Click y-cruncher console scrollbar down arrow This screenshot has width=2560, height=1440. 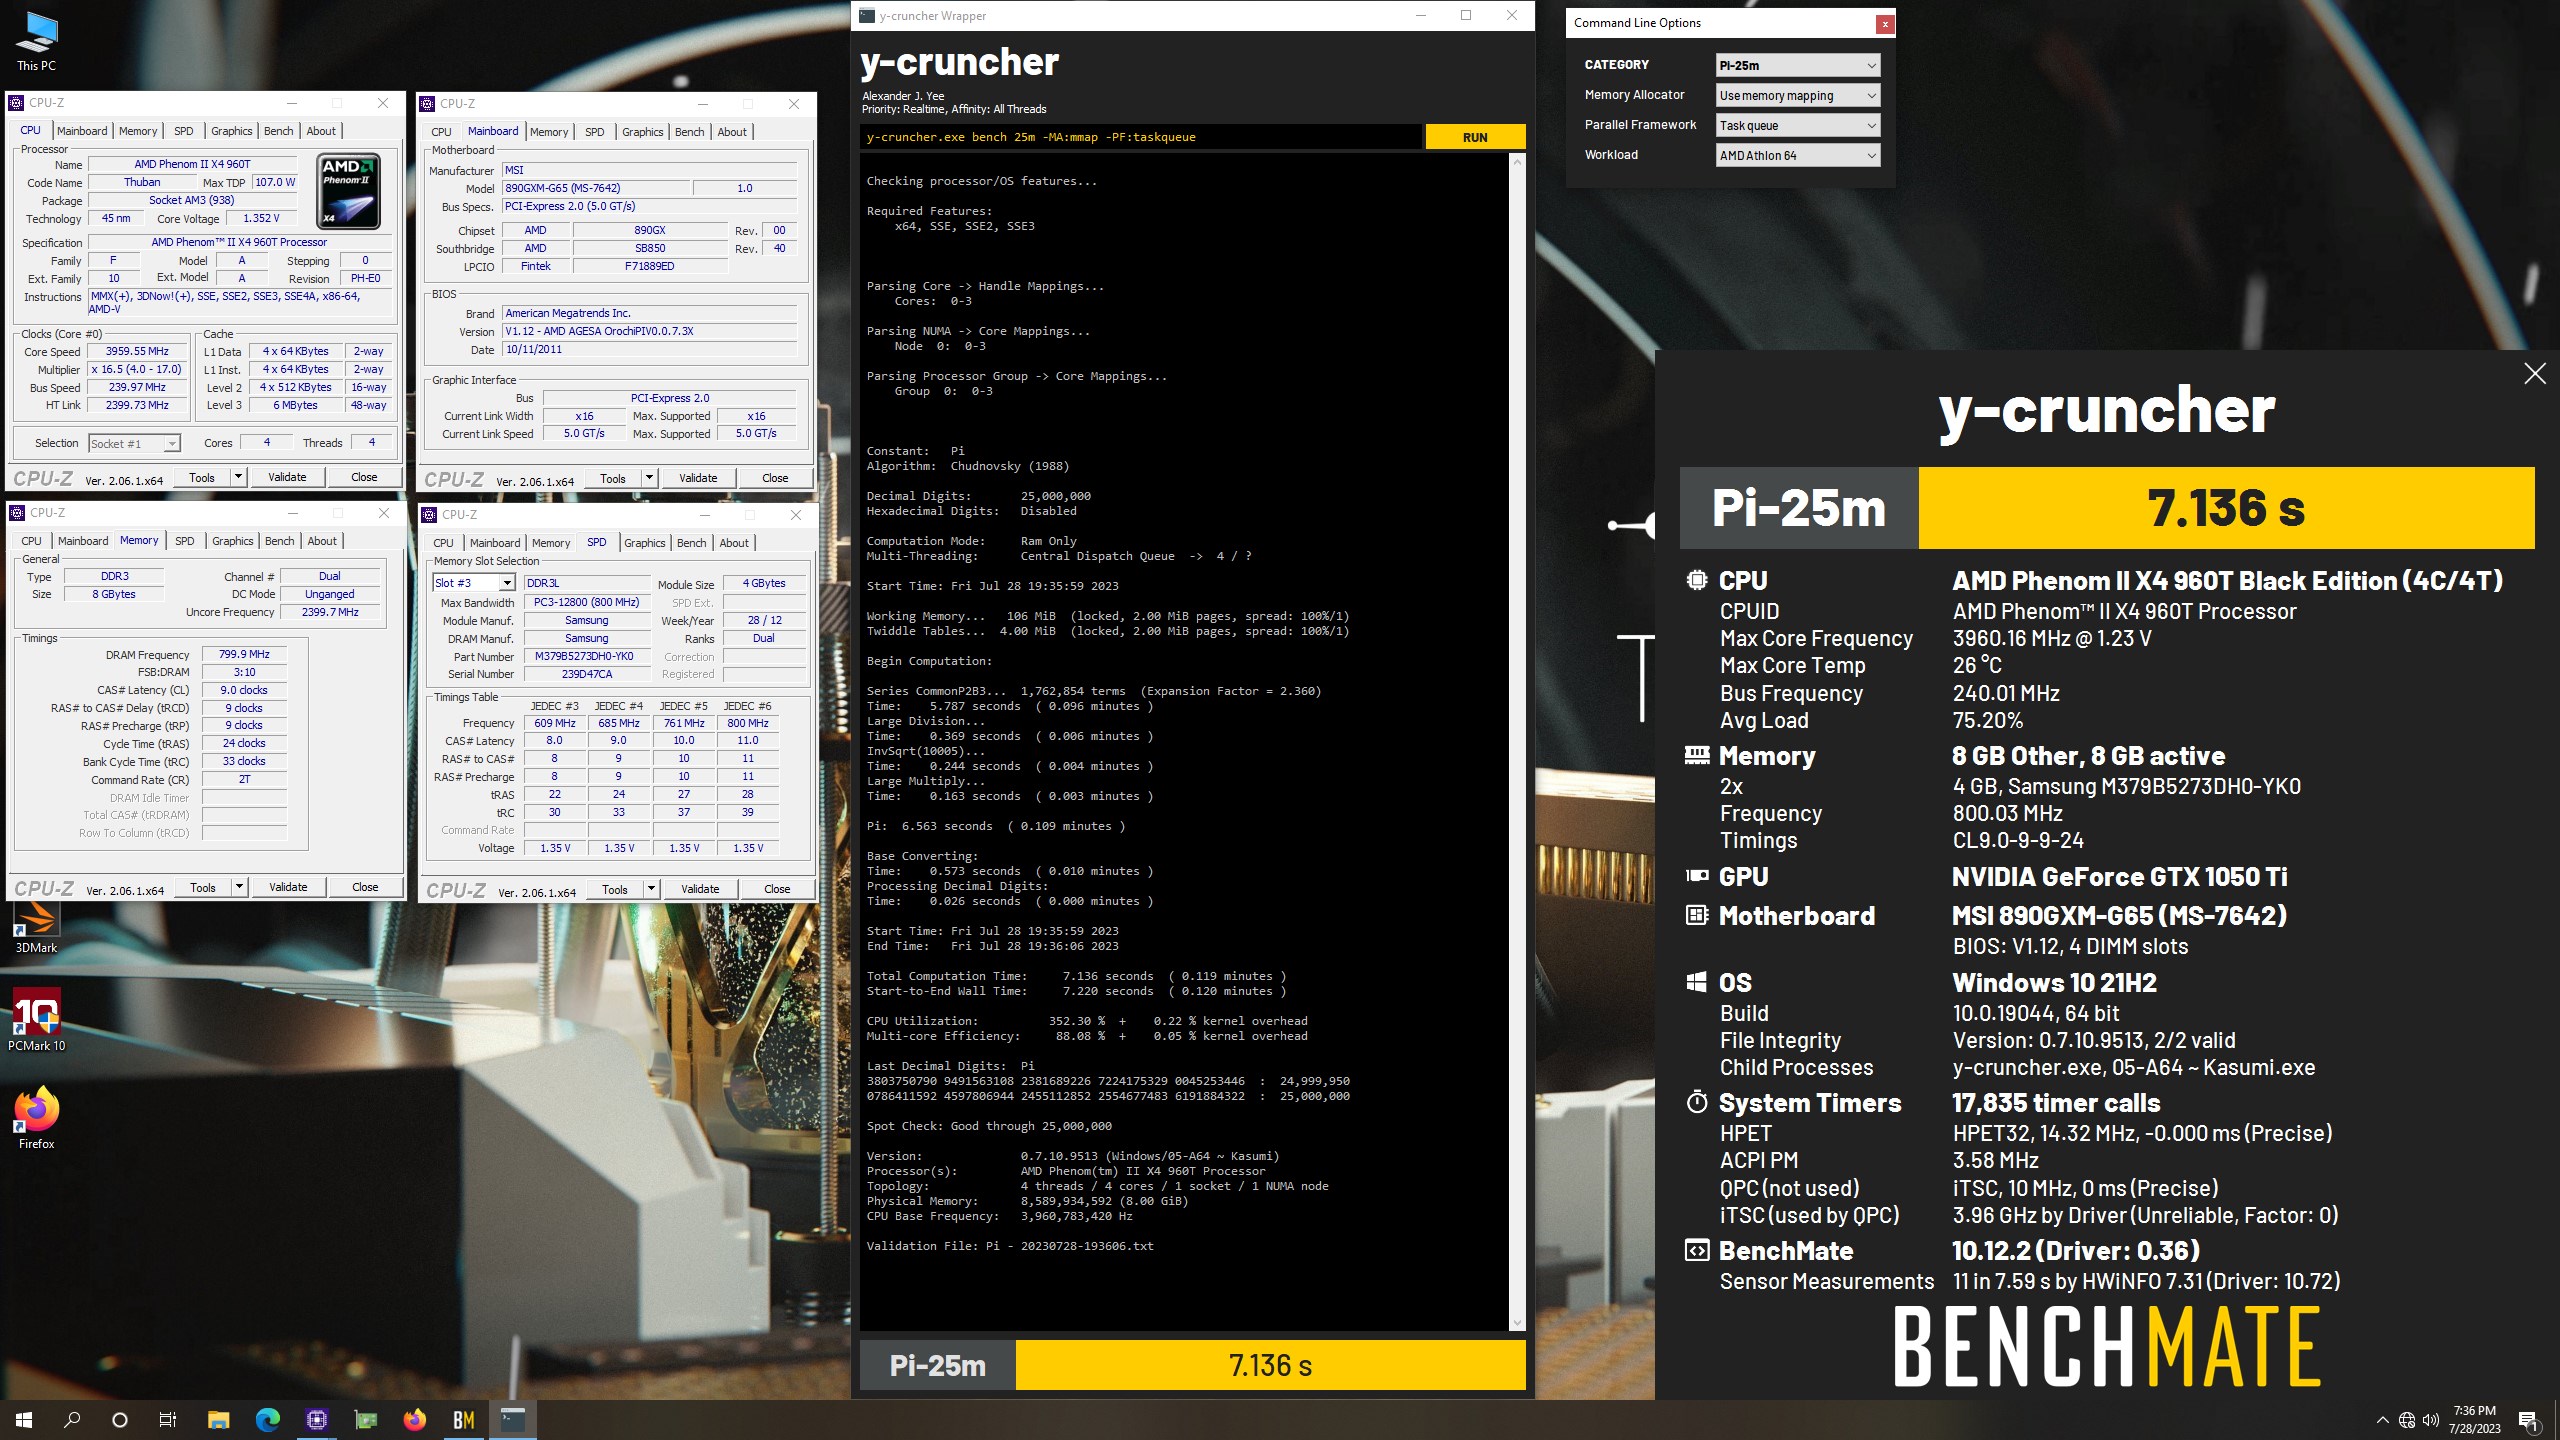click(x=1517, y=1323)
